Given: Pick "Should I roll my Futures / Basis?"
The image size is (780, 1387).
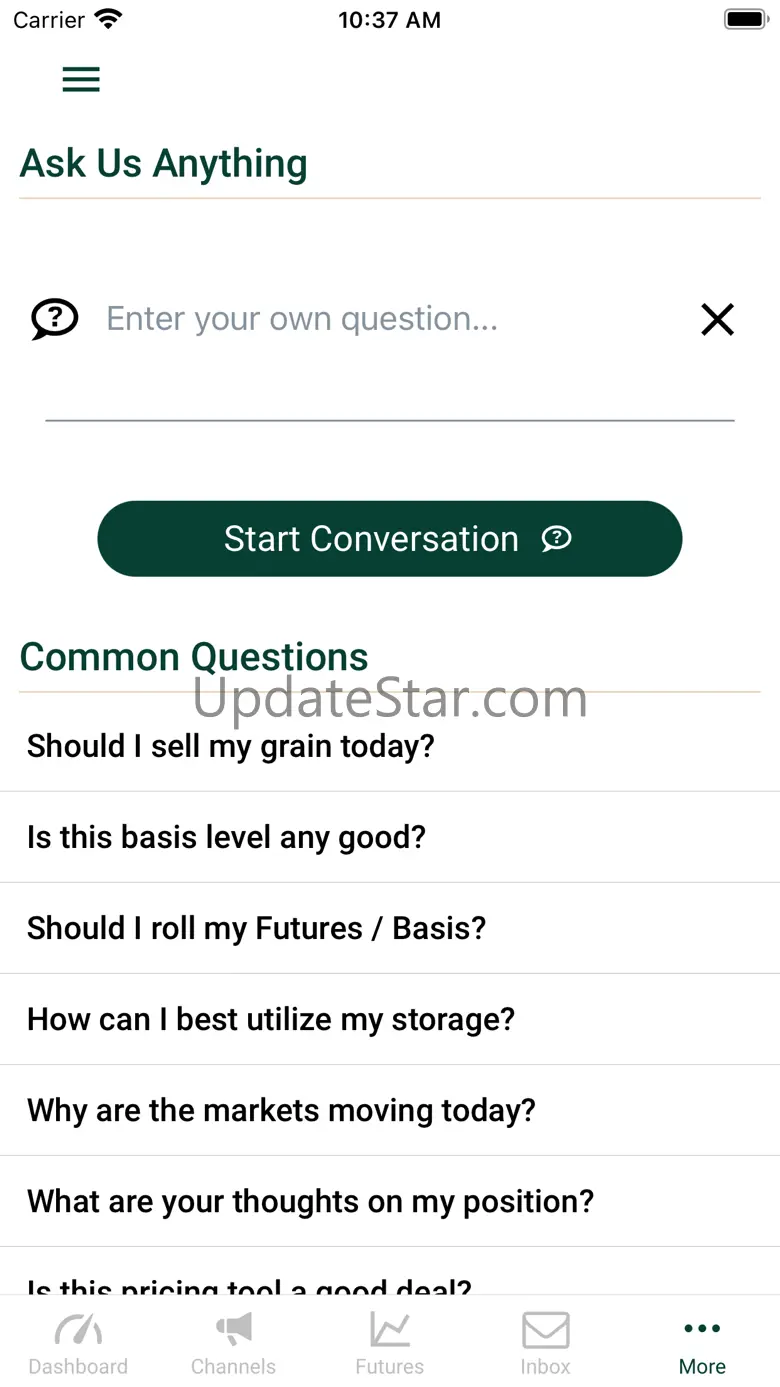Looking at the screenshot, I should [257, 928].
